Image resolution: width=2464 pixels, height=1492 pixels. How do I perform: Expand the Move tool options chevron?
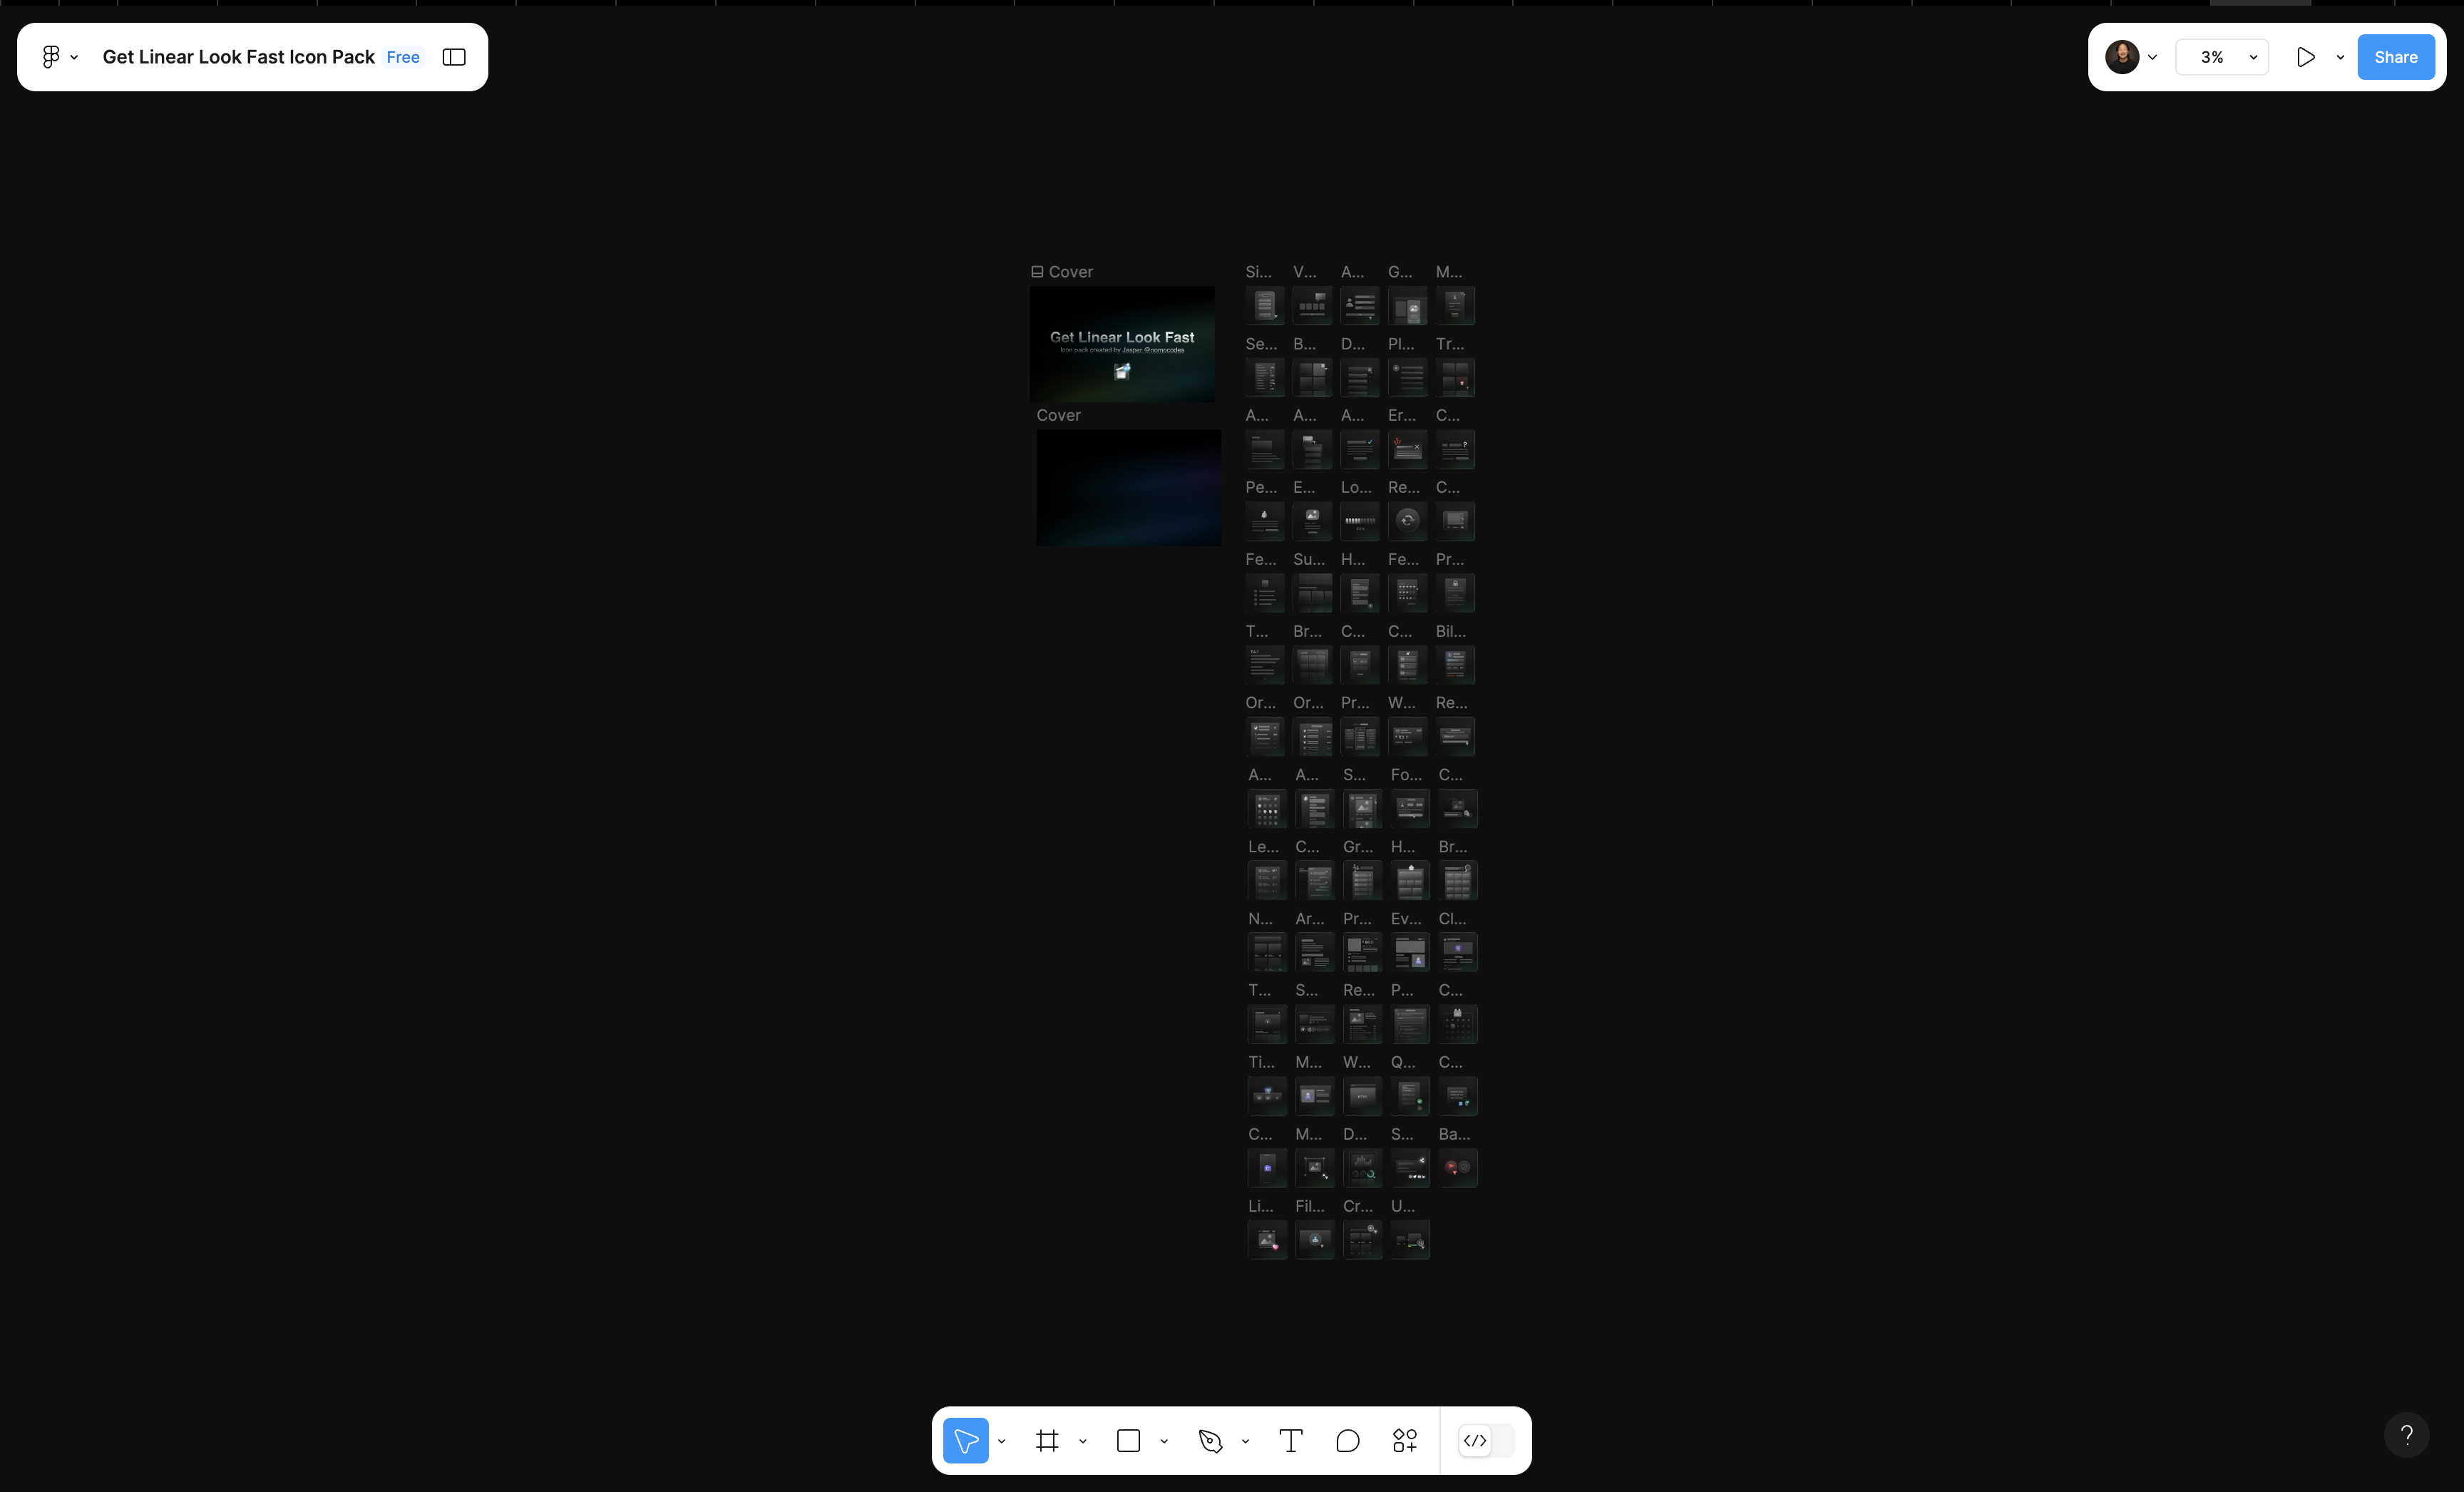click(x=1001, y=1441)
